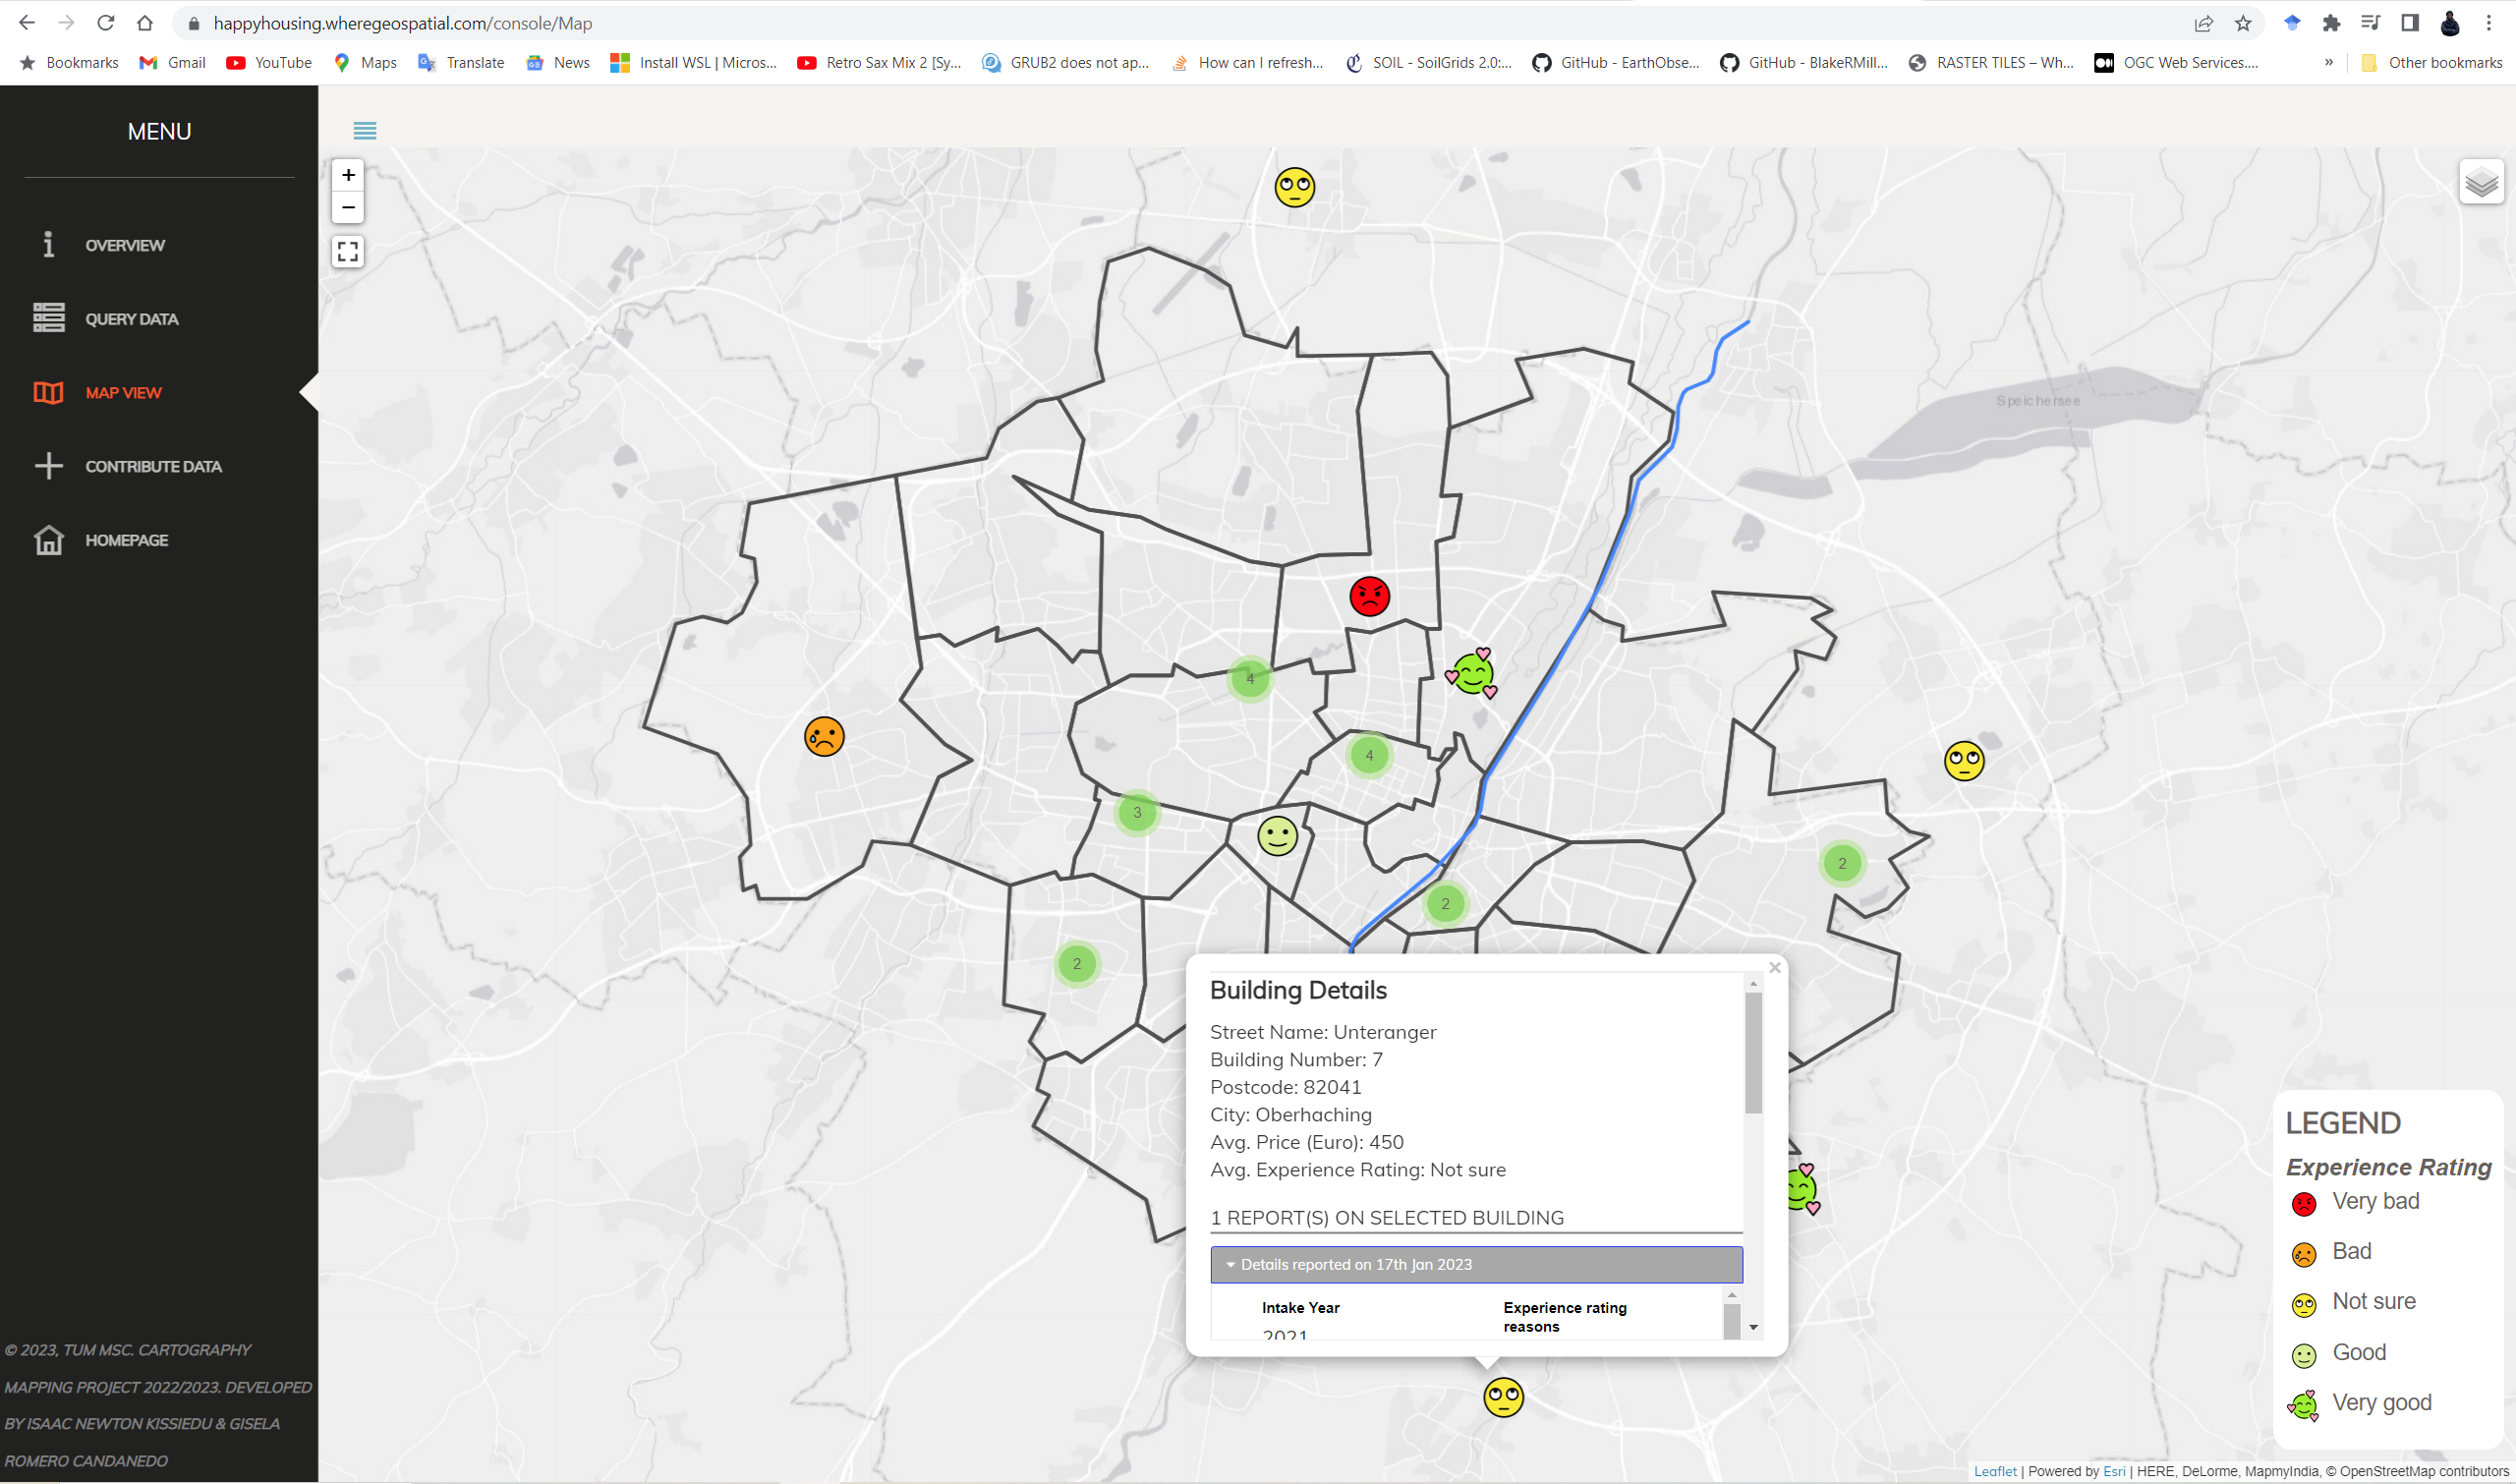2516x1484 pixels.
Task: Click the orange bad face marker
Action: click(x=824, y=737)
